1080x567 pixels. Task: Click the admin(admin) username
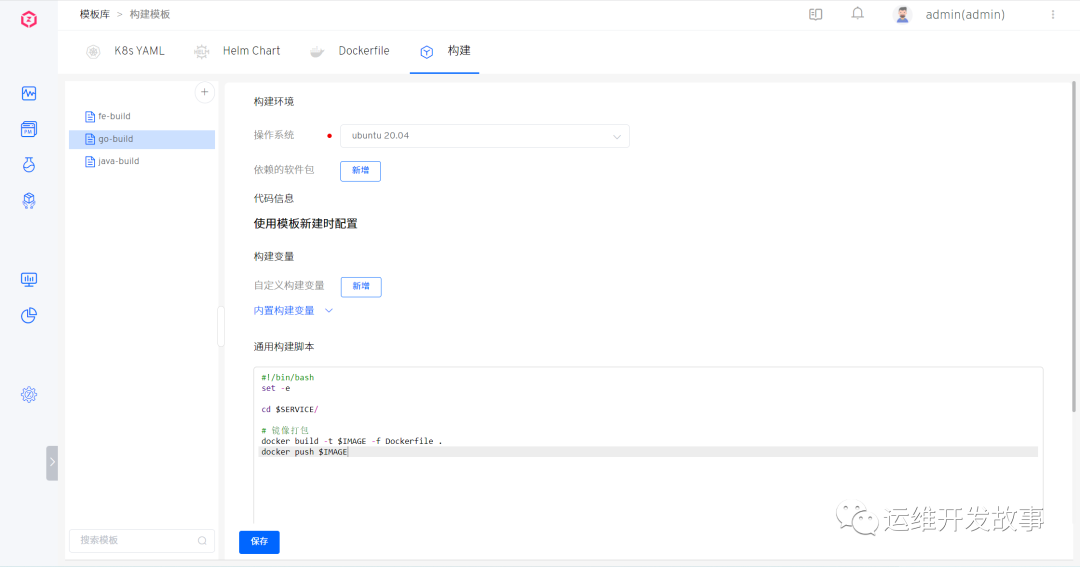click(964, 14)
